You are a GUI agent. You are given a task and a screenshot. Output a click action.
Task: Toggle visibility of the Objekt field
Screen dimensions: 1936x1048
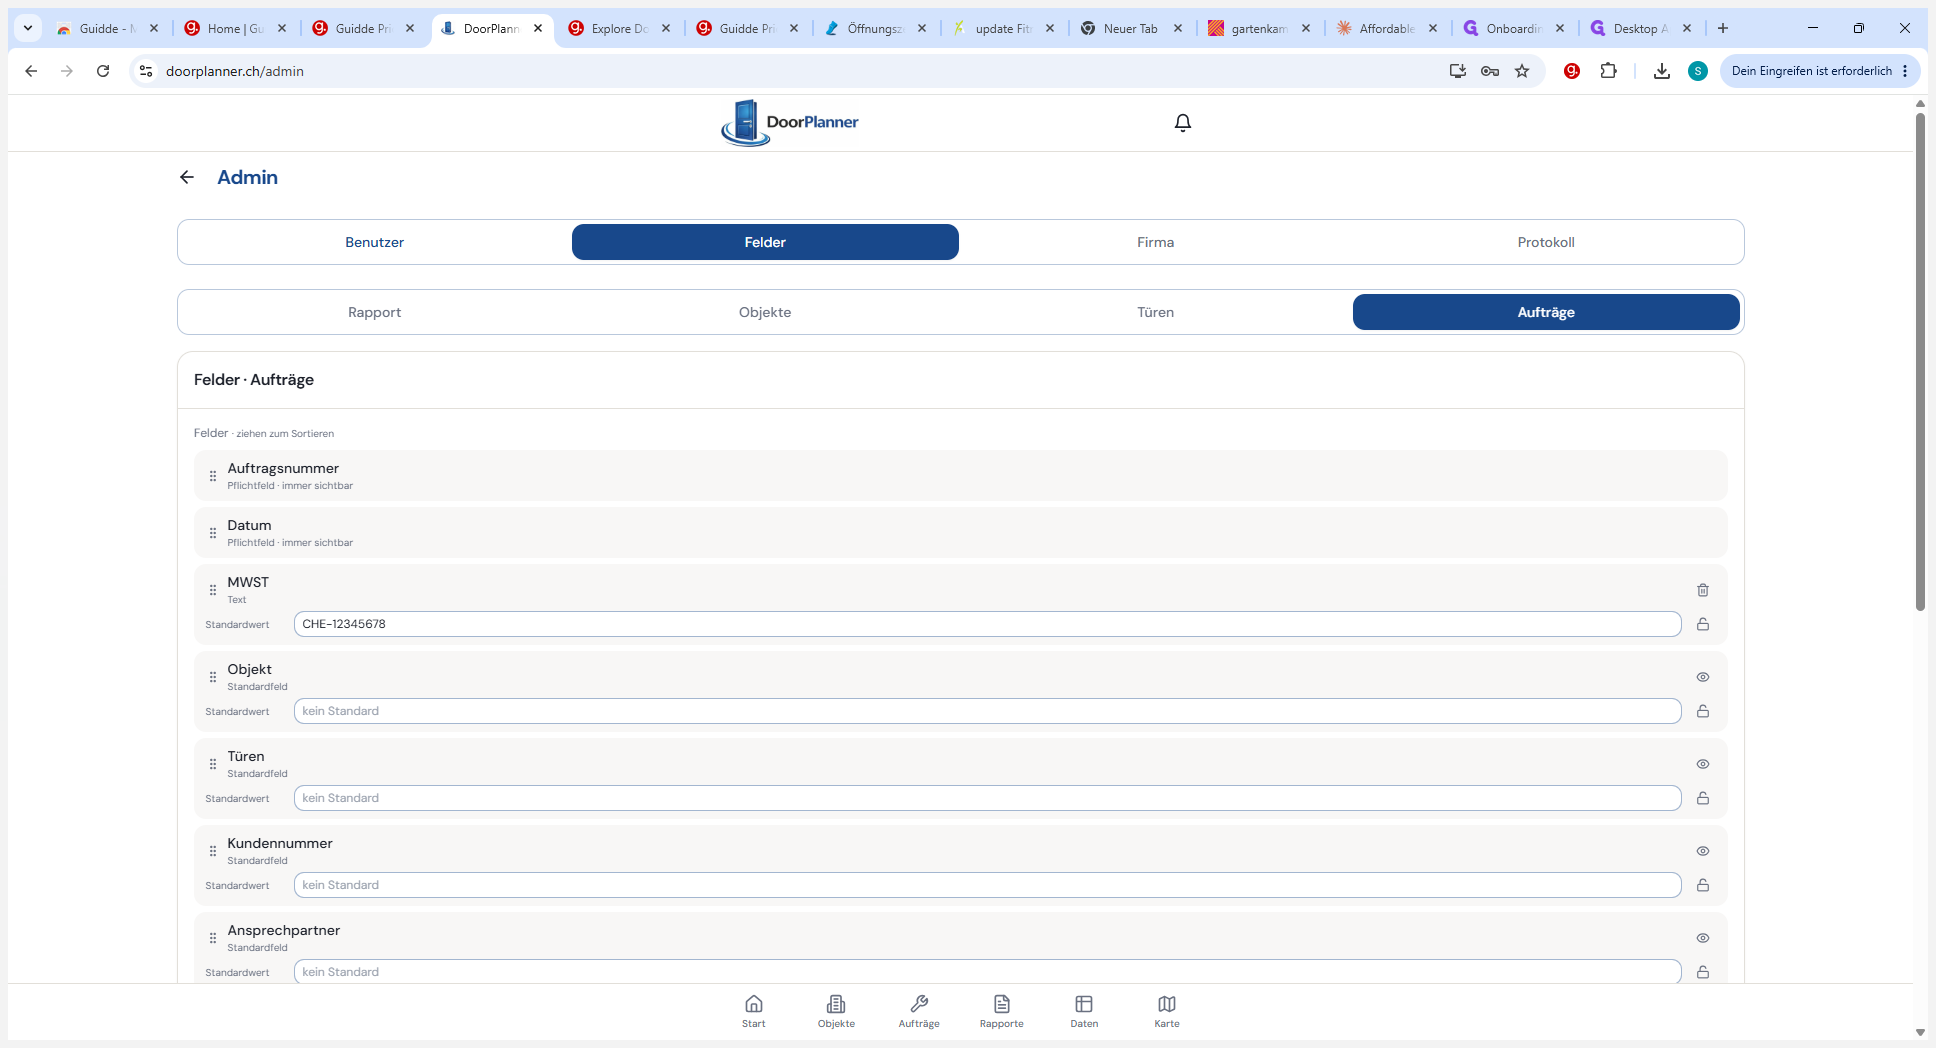coord(1702,677)
